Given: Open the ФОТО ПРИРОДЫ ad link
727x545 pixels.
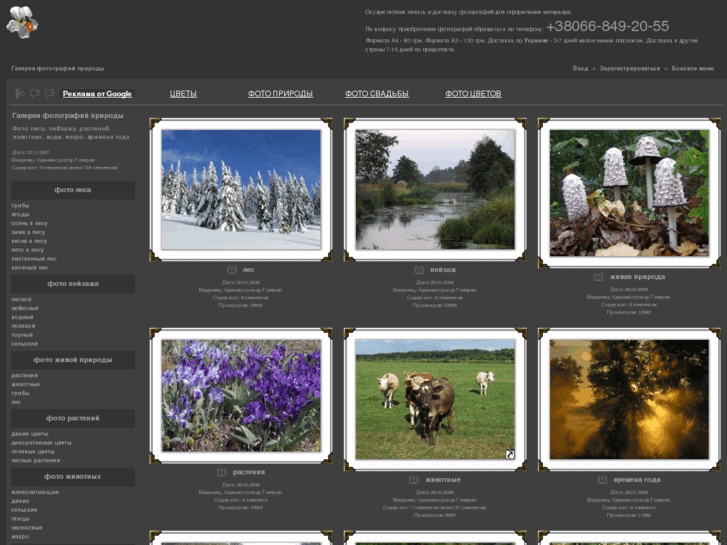Looking at the screenshot, I should coord(281,94).
